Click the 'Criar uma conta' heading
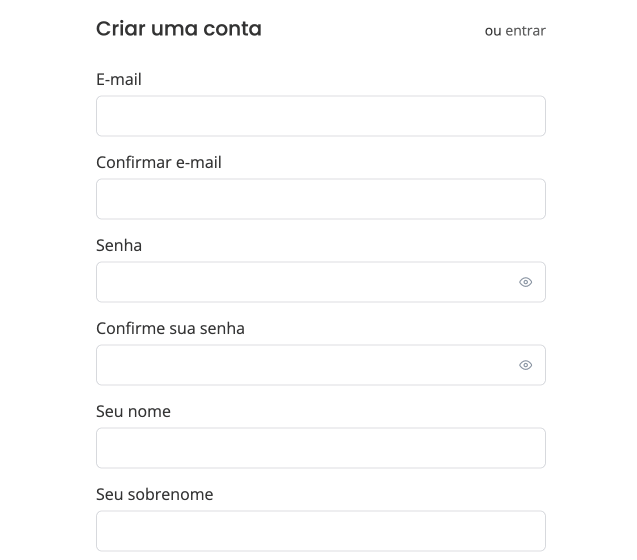Screen dimensions: 637x560 (x=178, y=29)
